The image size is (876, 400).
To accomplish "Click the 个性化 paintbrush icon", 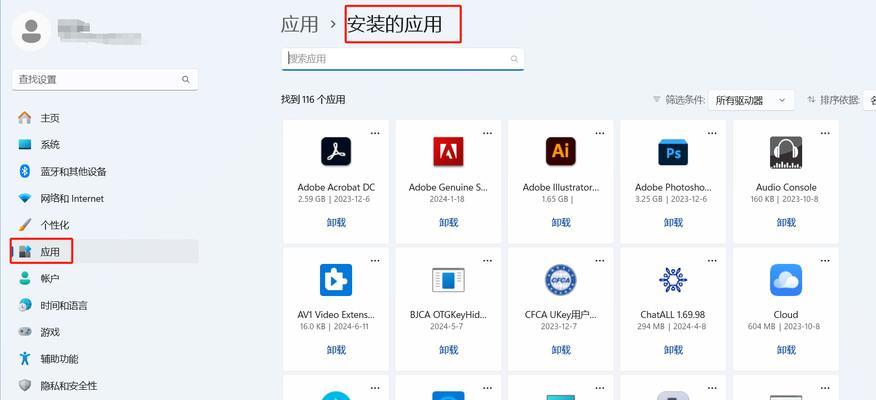I will pos(25,225).
